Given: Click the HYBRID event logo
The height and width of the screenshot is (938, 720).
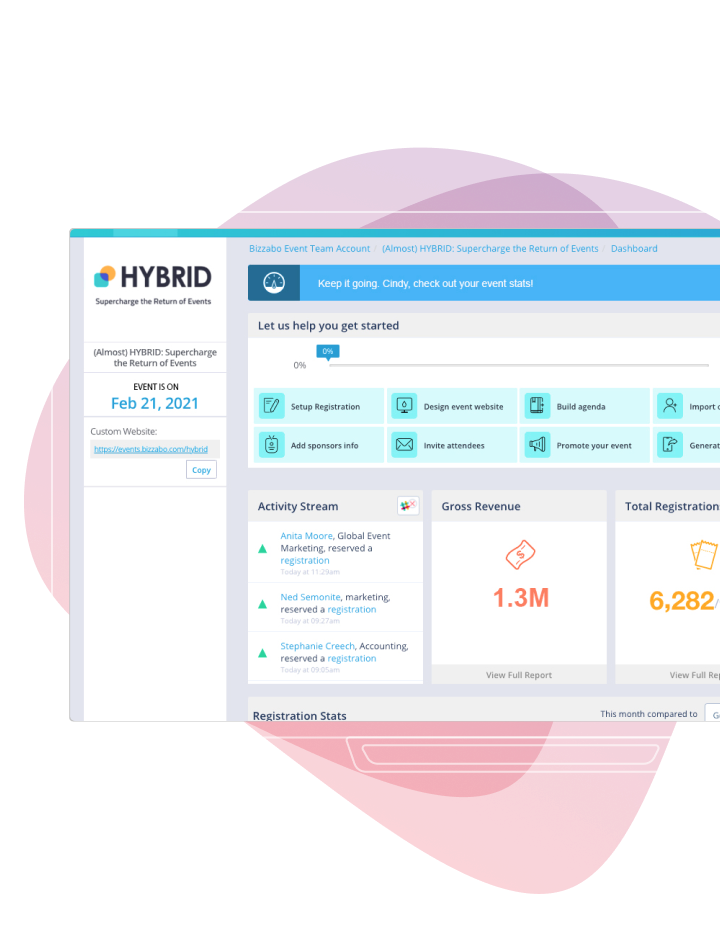Looking at the screenshot, I should (x=153, y=284).
